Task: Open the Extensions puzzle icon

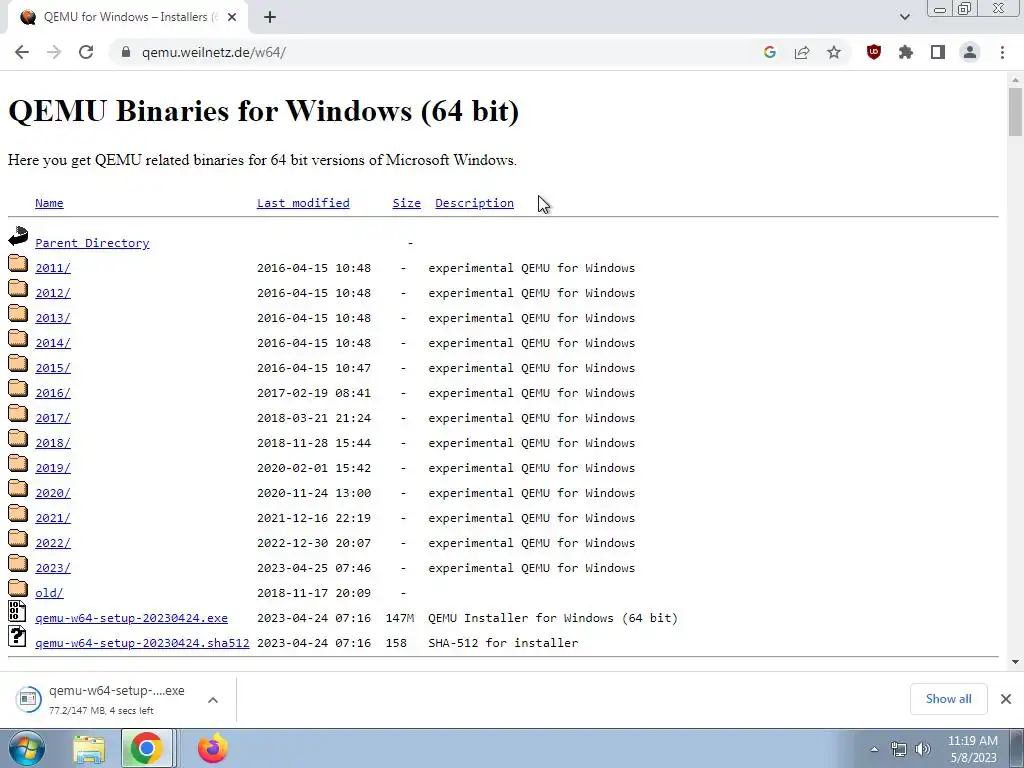Action: [x=906, y=52]
